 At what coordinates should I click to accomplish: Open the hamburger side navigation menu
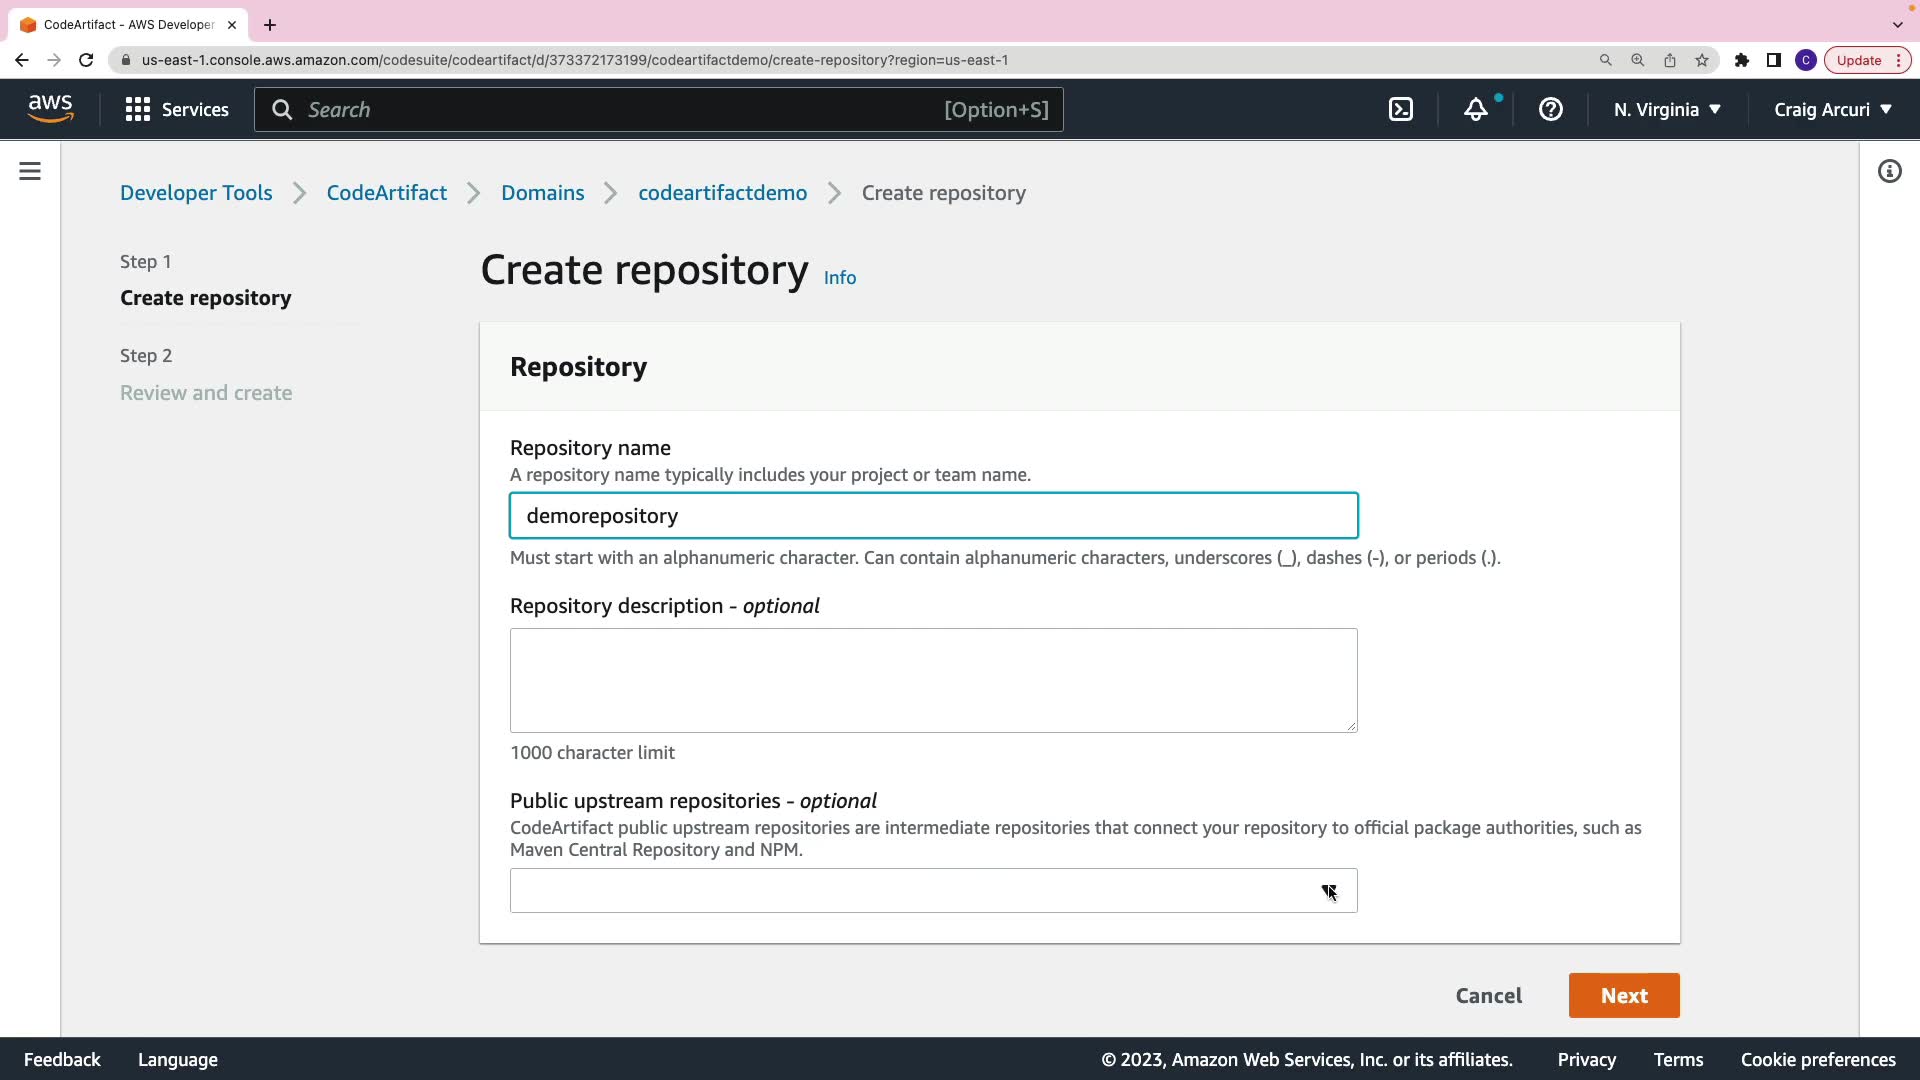tap(30, 172)
